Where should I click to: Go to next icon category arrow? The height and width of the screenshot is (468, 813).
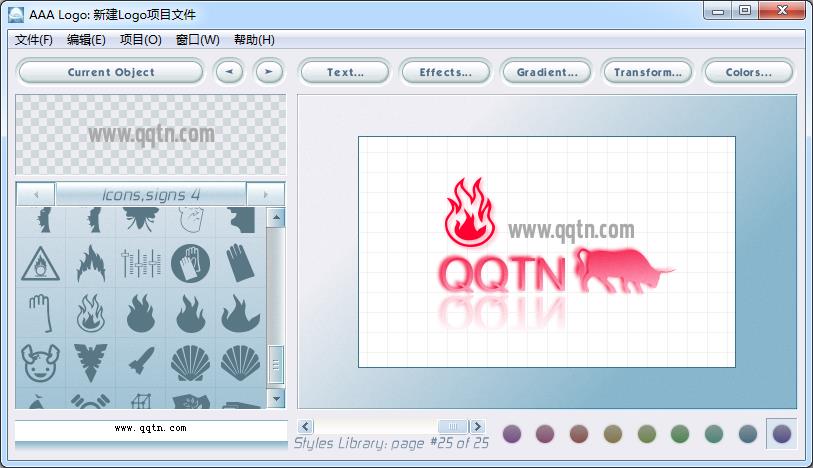pos(266,194)
